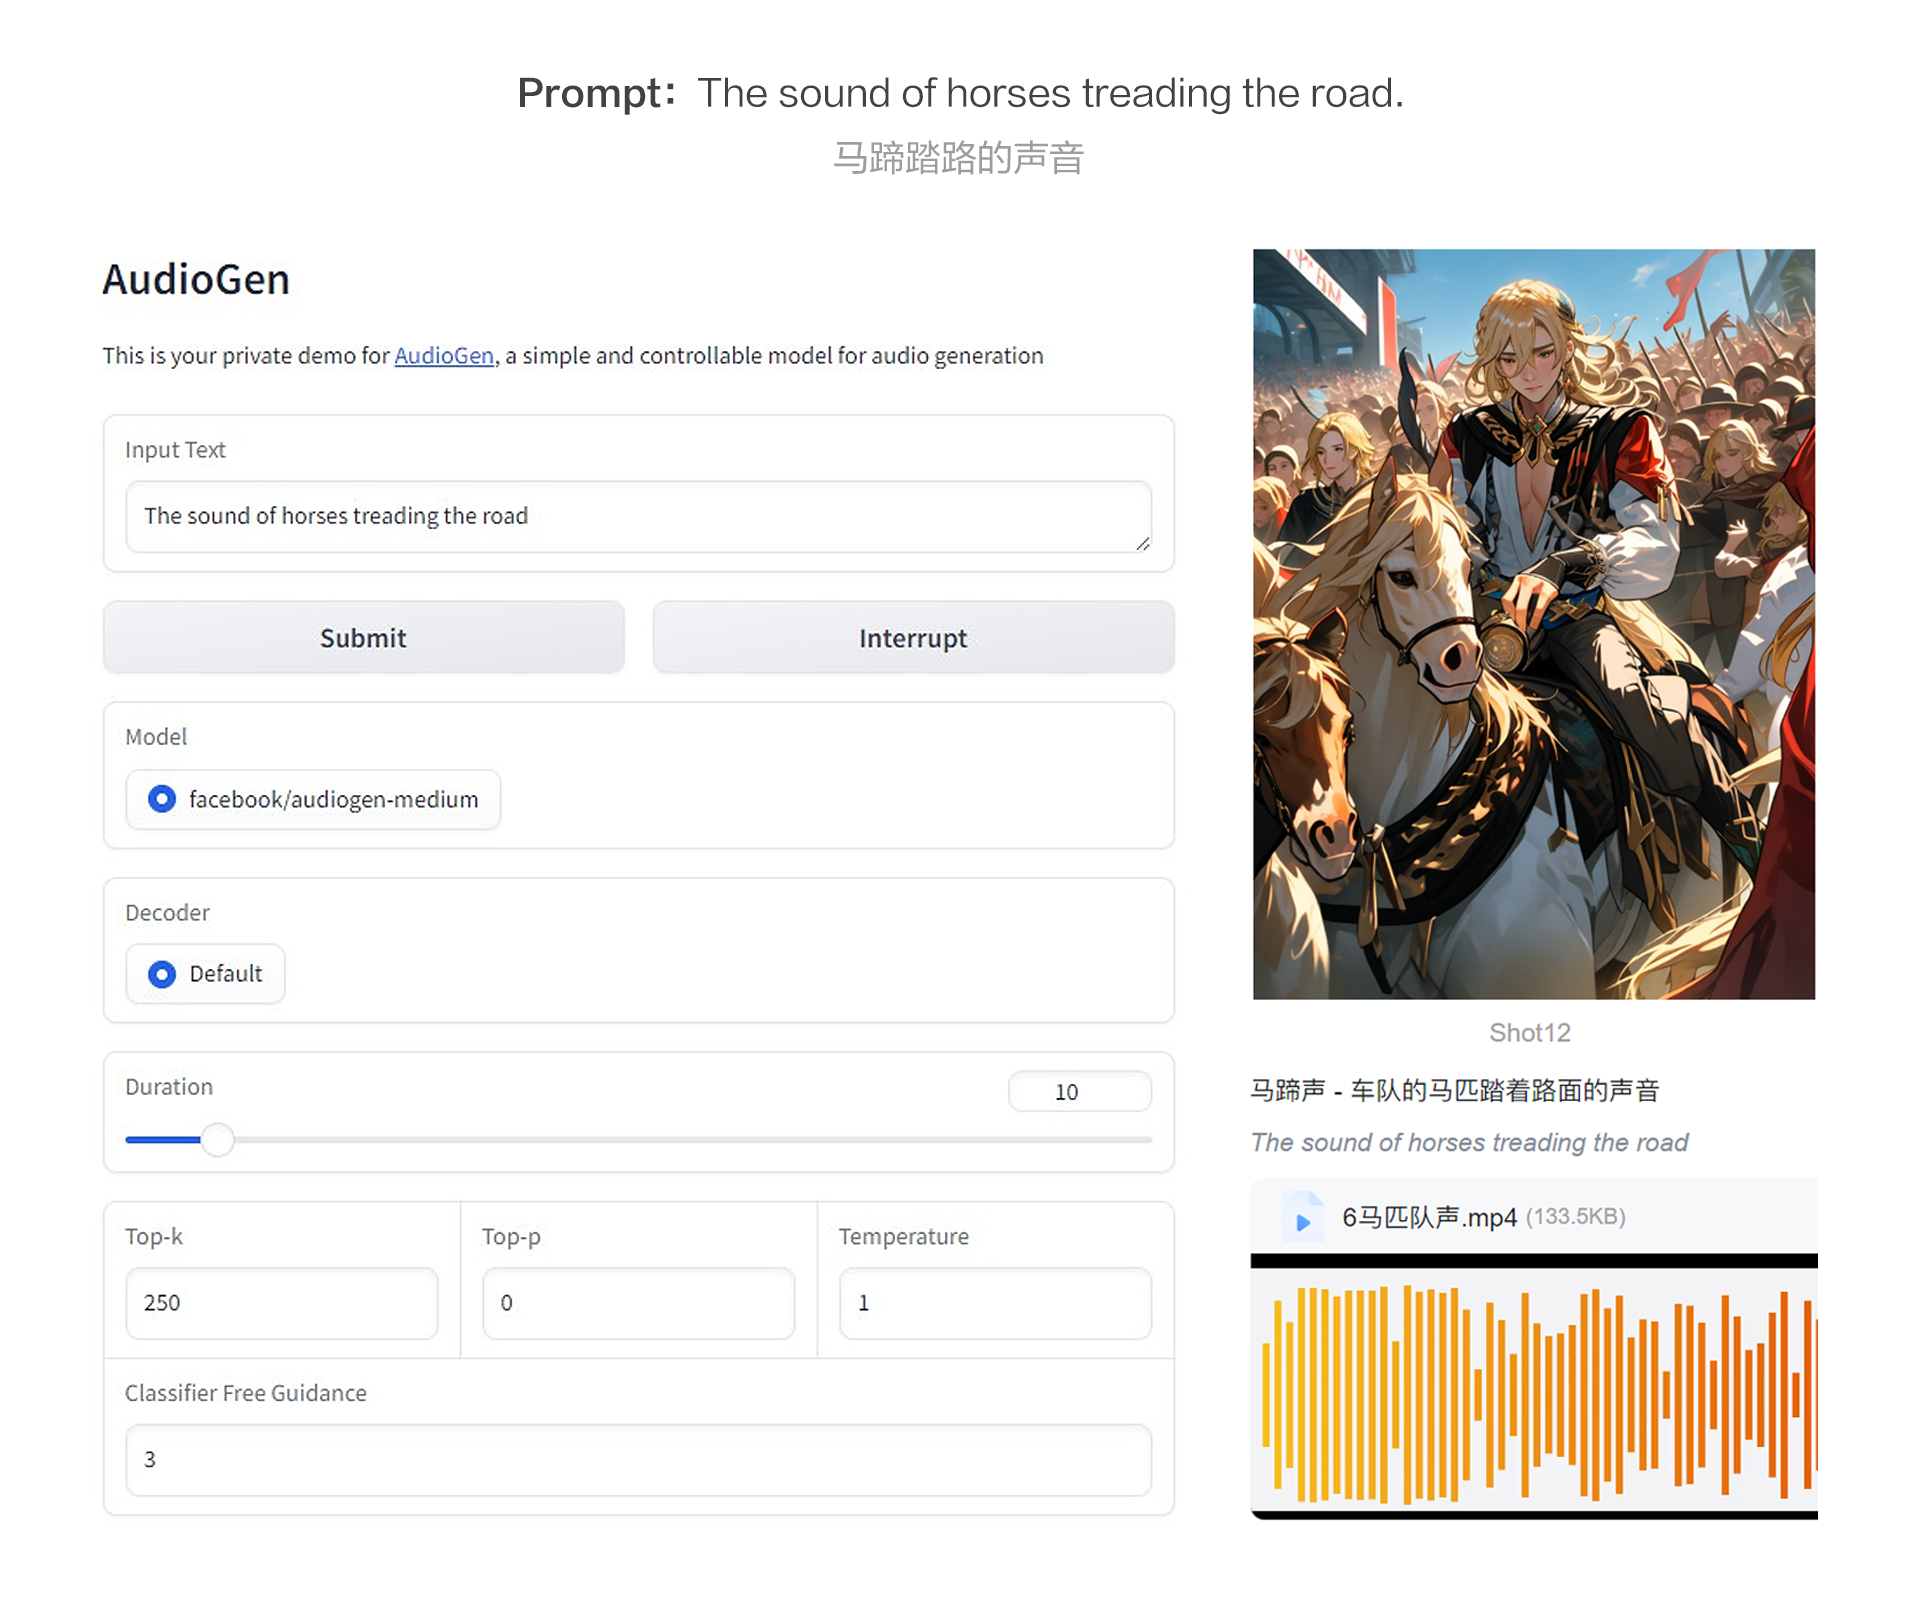Click the Classifier Free Guidance field

pyautogui.click(x=637, y=1460)
